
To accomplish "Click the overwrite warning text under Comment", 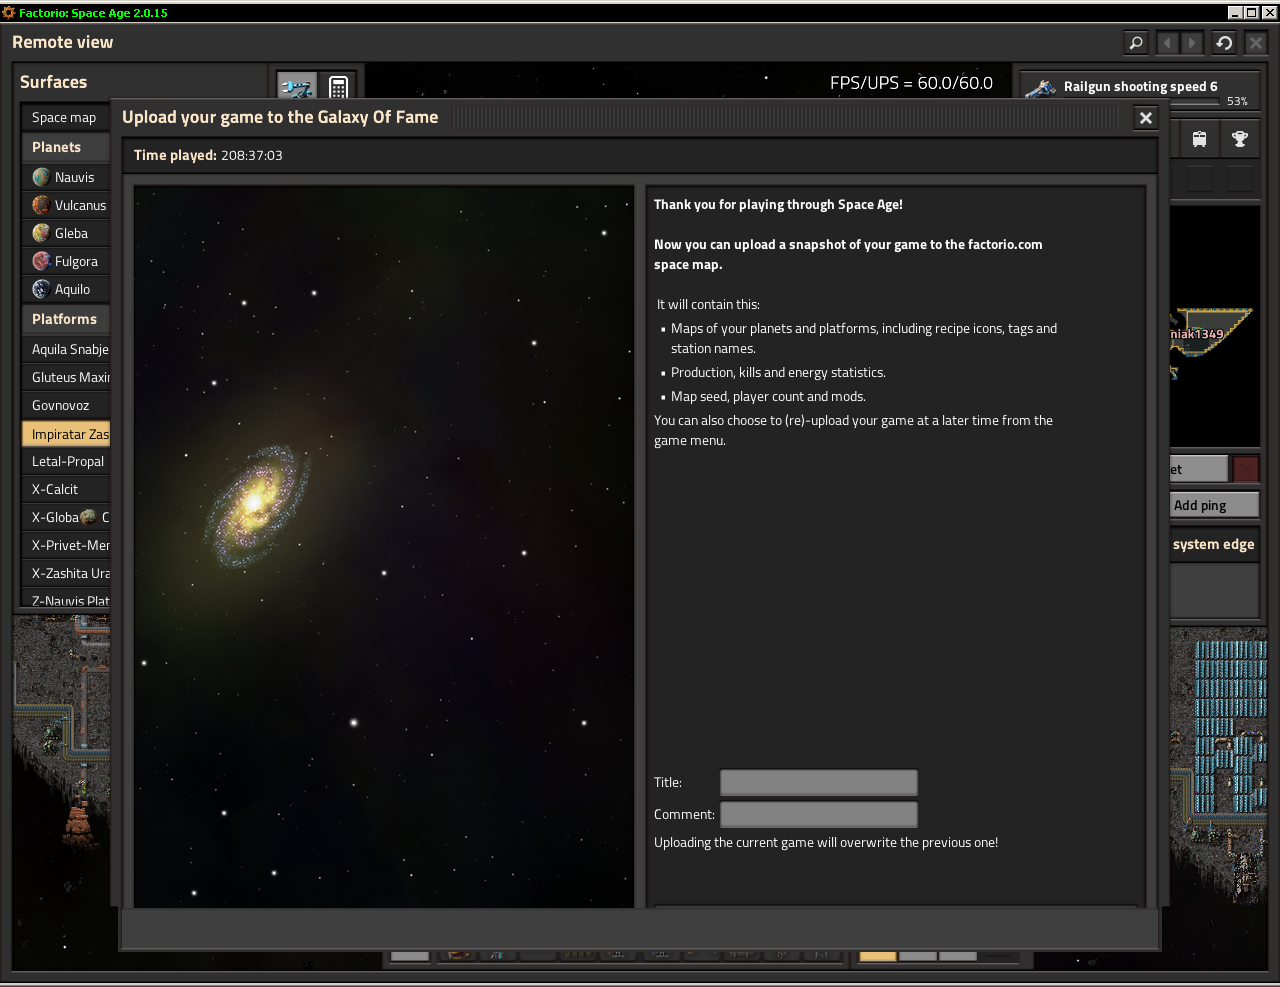I will coord(826,842).
